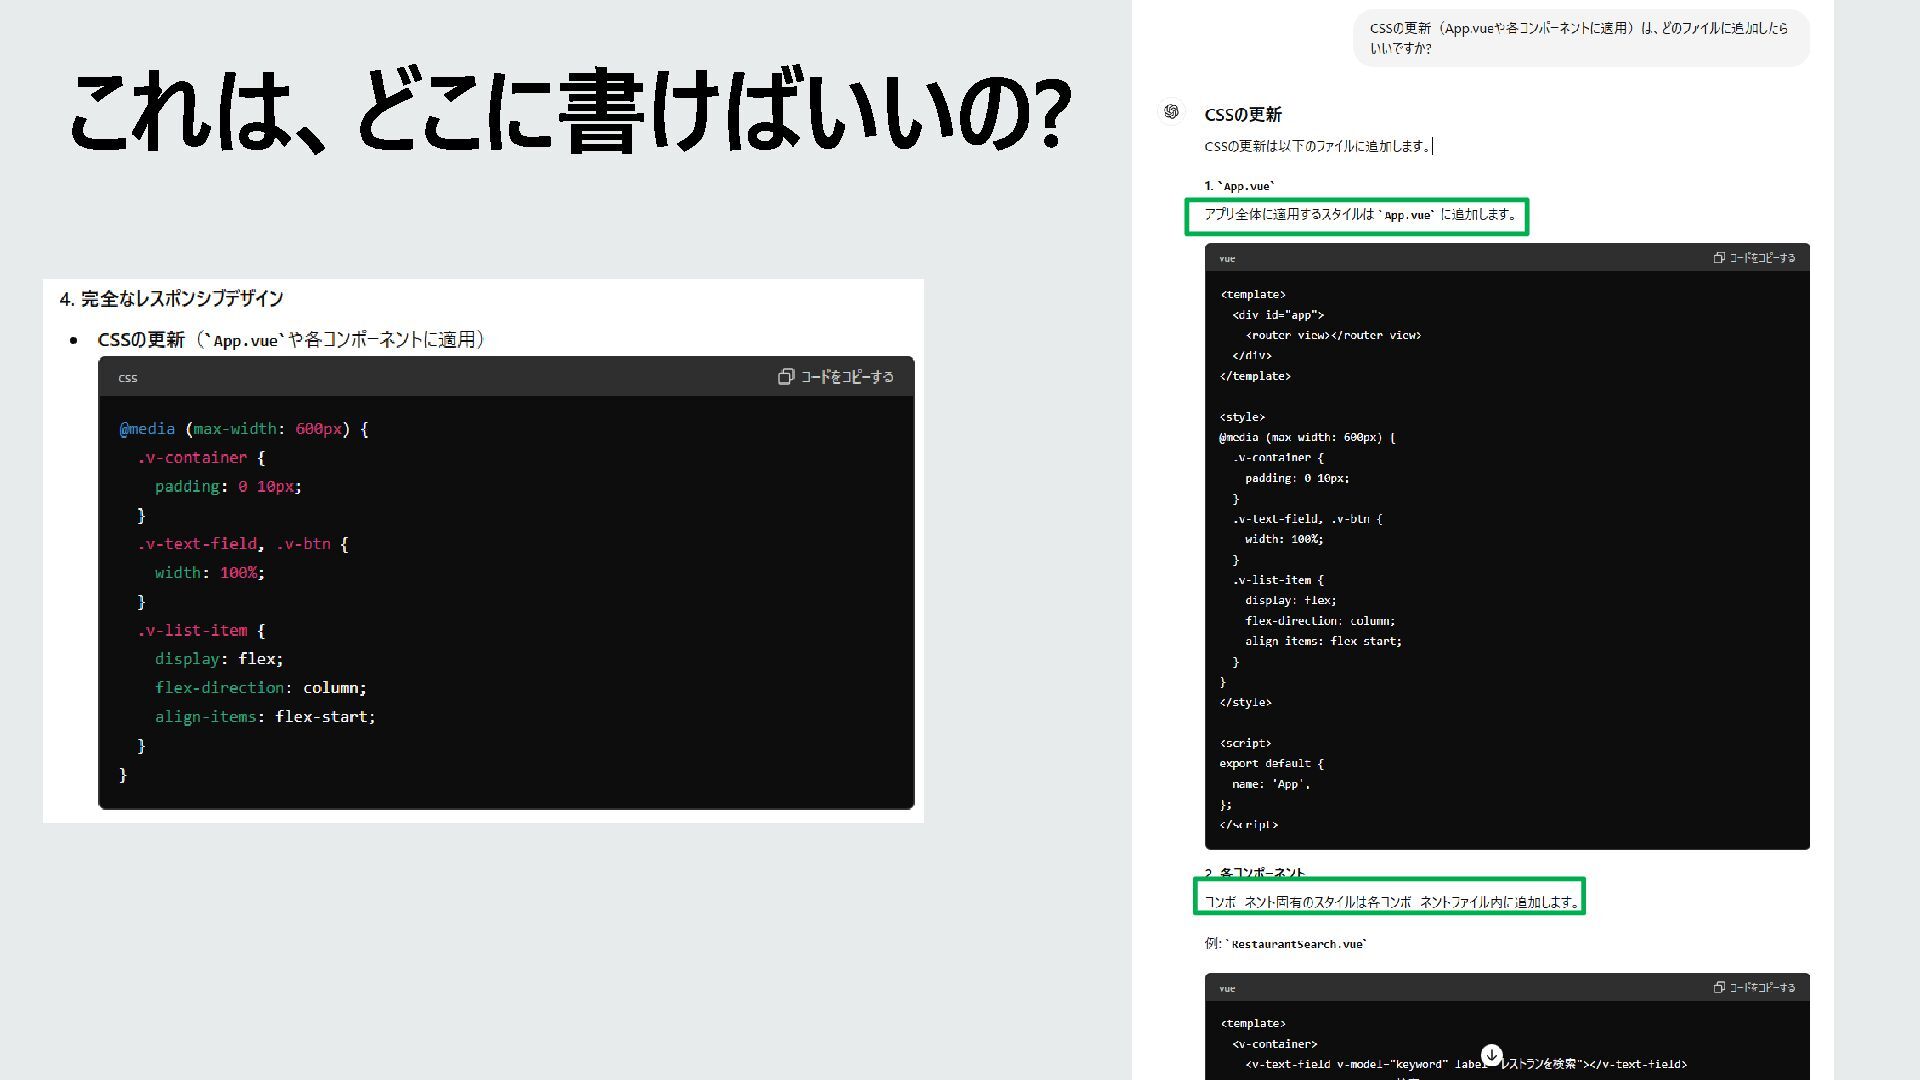Copy code from the bottom vue code block
This screenshot has width=1920, height=1080.
[x=1754, y=987]
